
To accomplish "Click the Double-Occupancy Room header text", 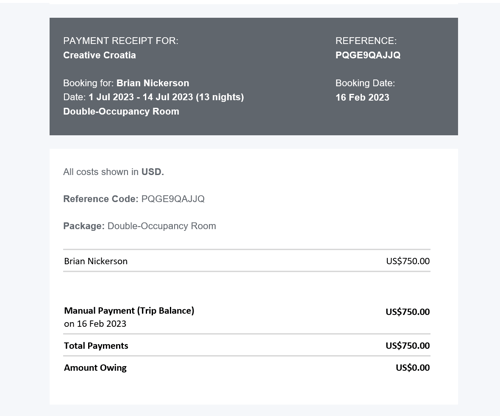I will [121, 111].
